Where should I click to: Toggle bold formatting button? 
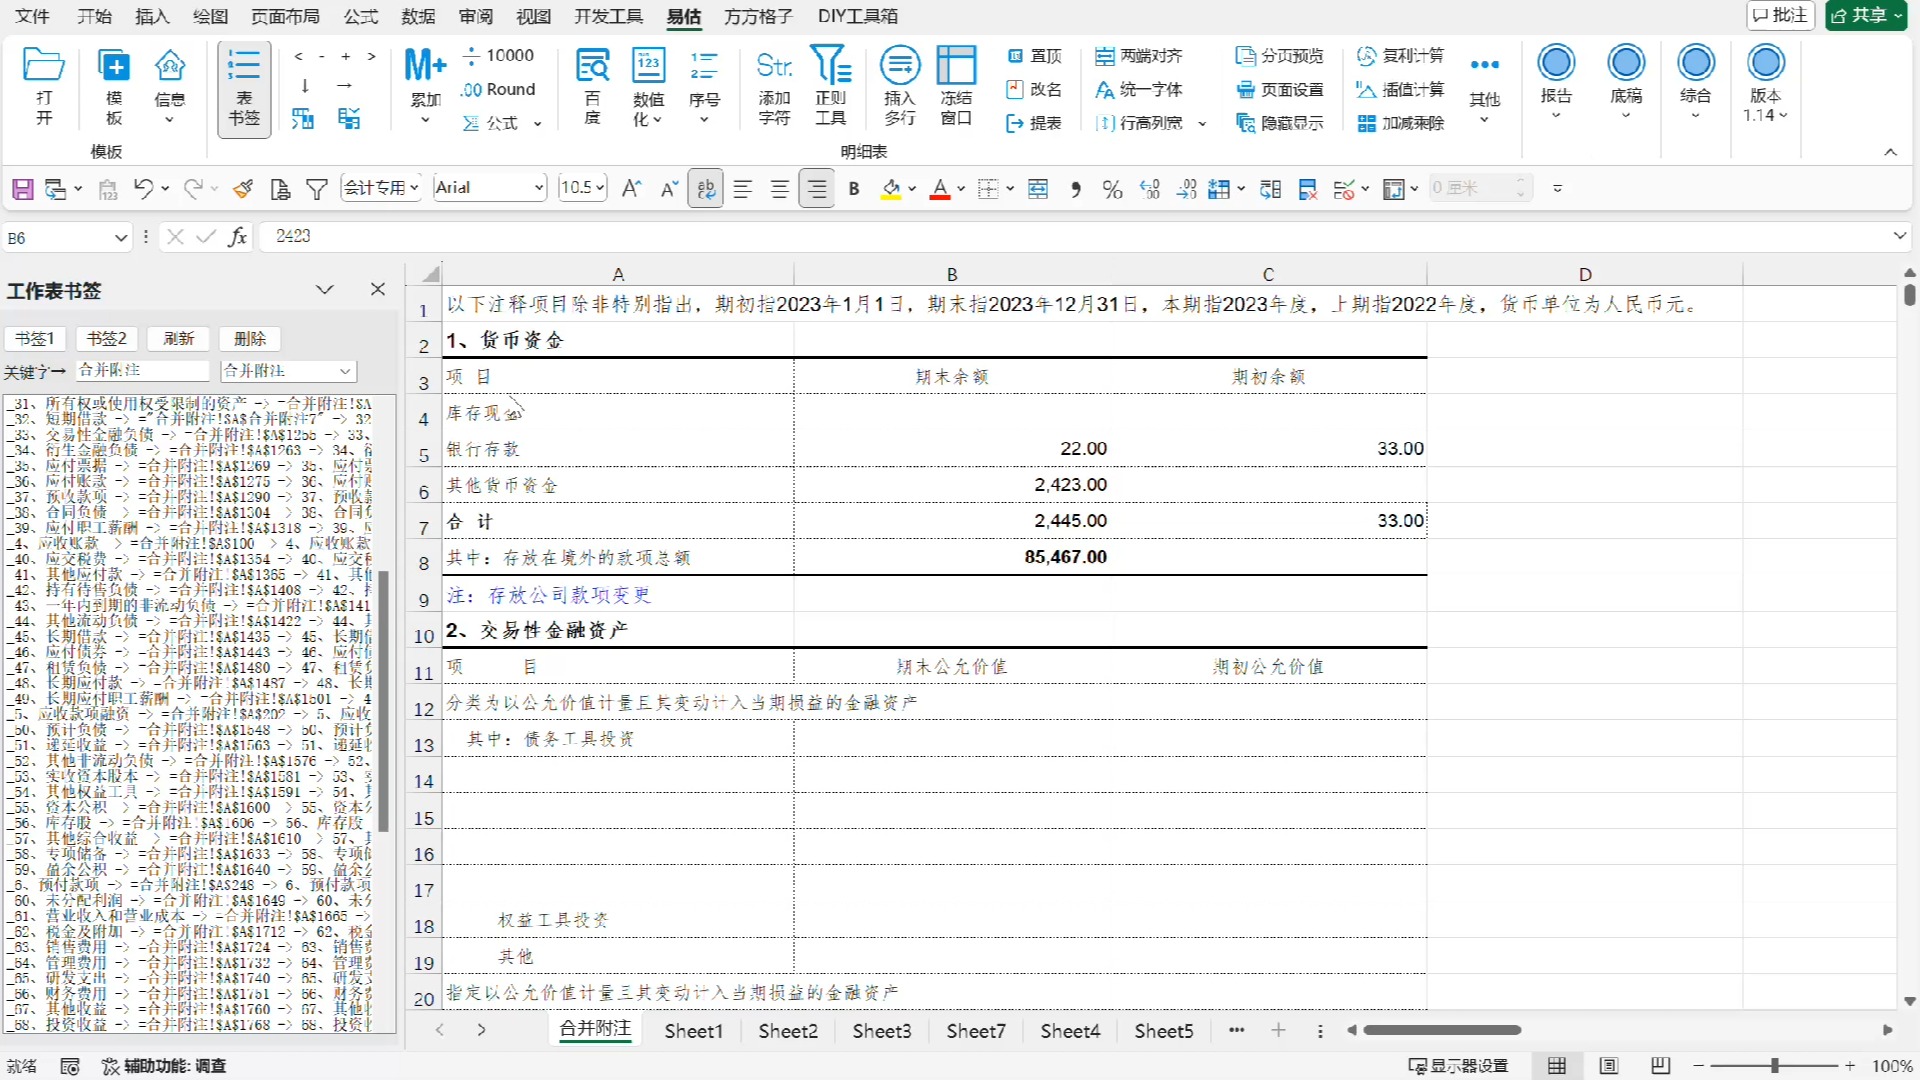[854, 189]
